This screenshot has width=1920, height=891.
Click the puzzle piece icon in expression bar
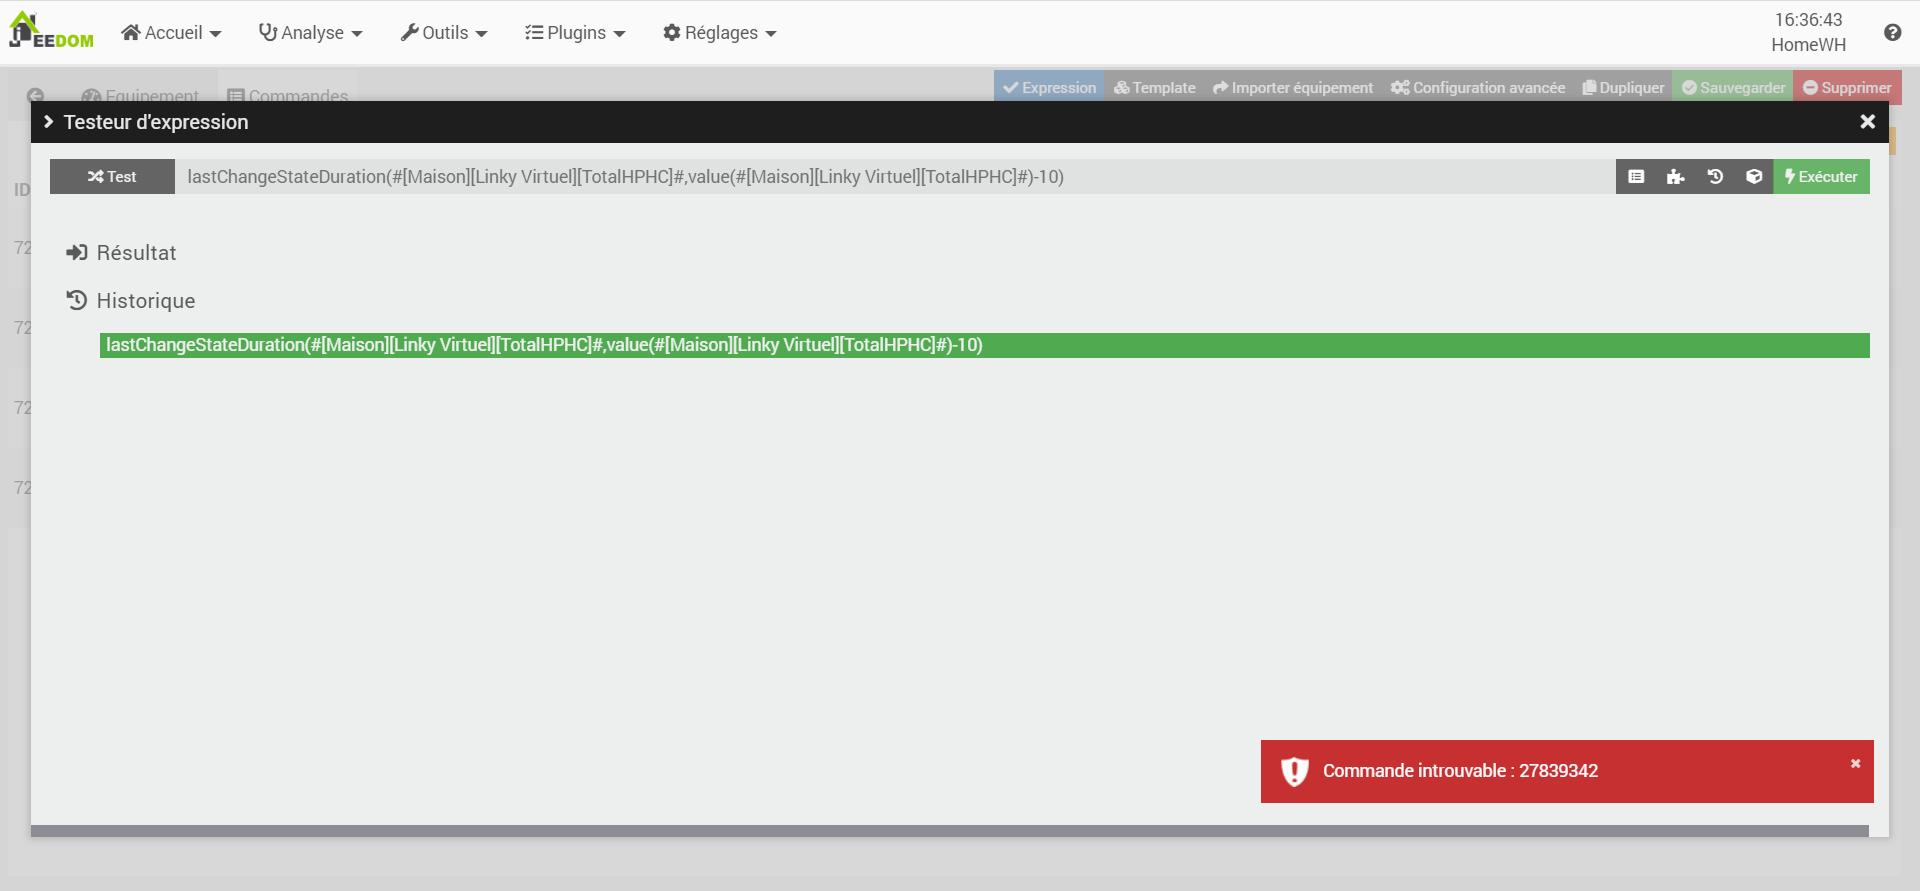click(x=1676, y=177)
